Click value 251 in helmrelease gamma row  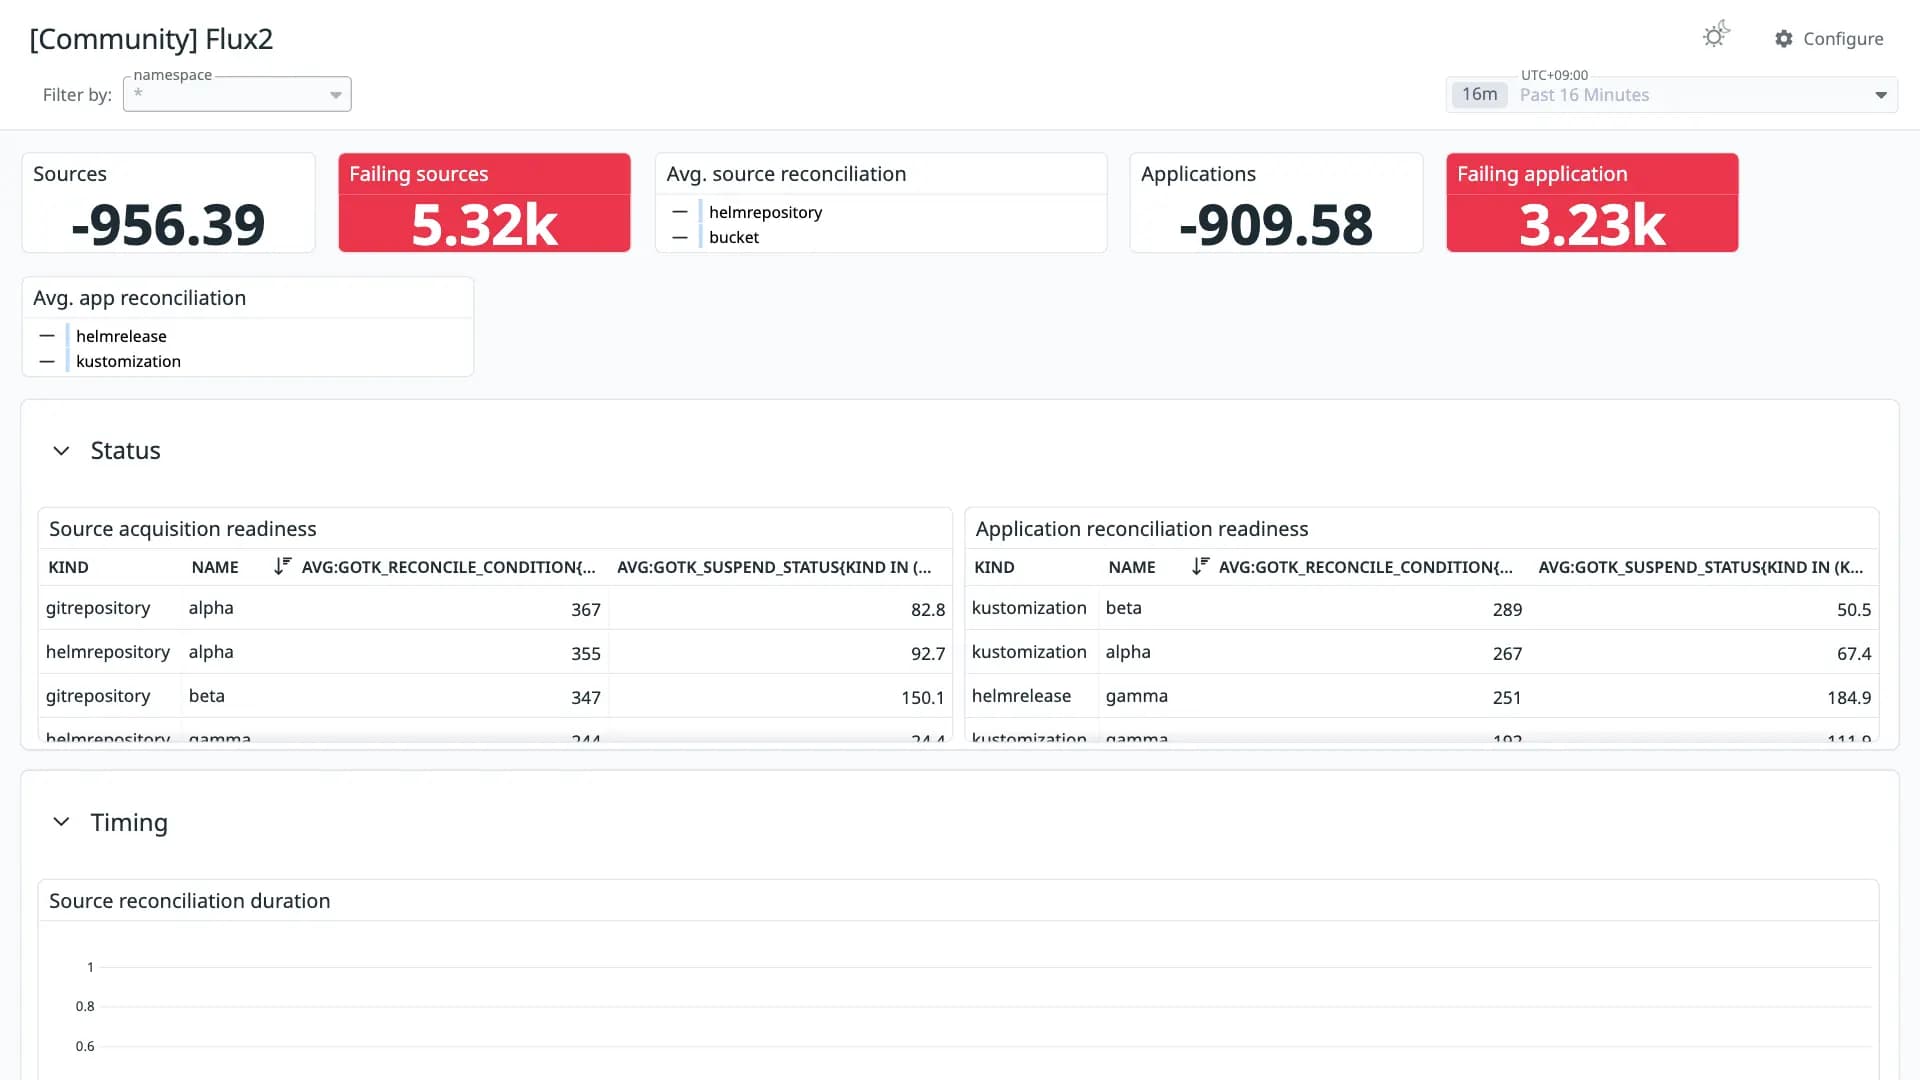[x=1507, y=697]
